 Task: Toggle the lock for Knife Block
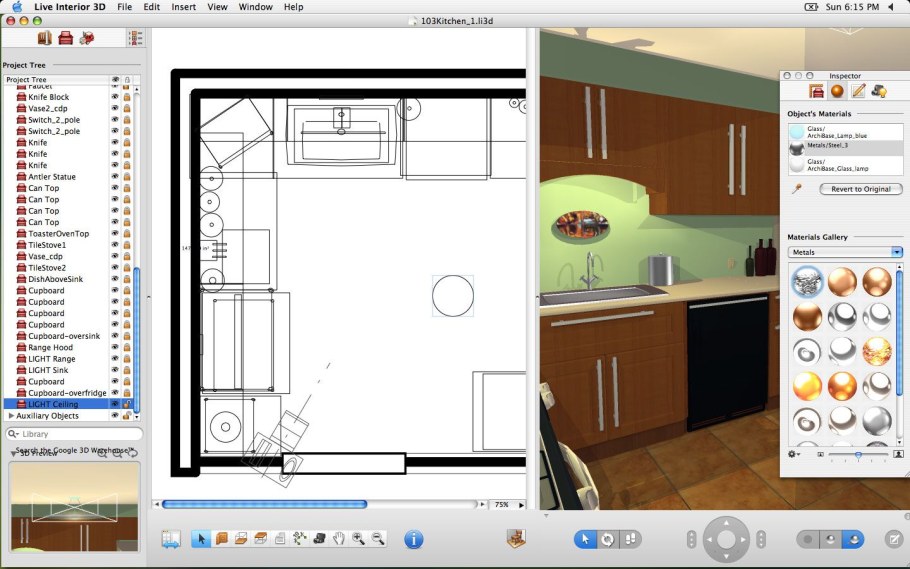[x=127, y=97]
